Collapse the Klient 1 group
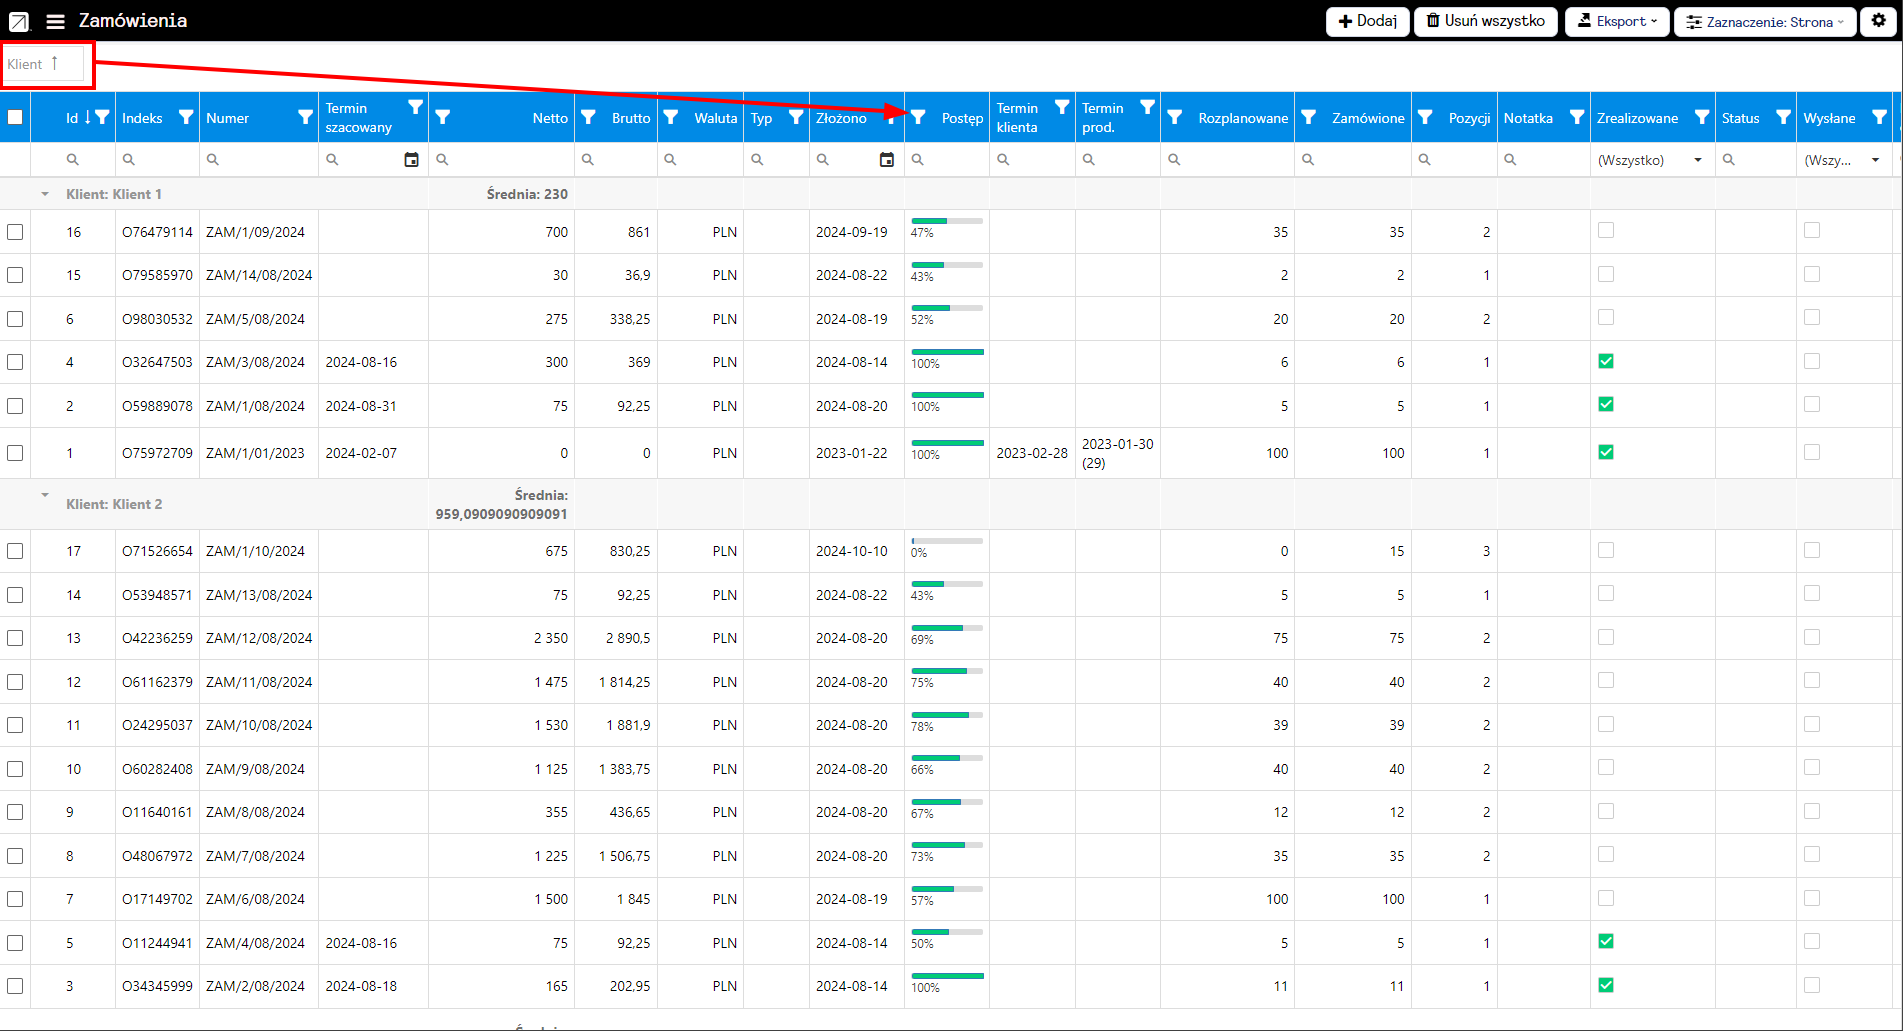Viewport: 1903px width, 1031px height. tap(45, 194)
